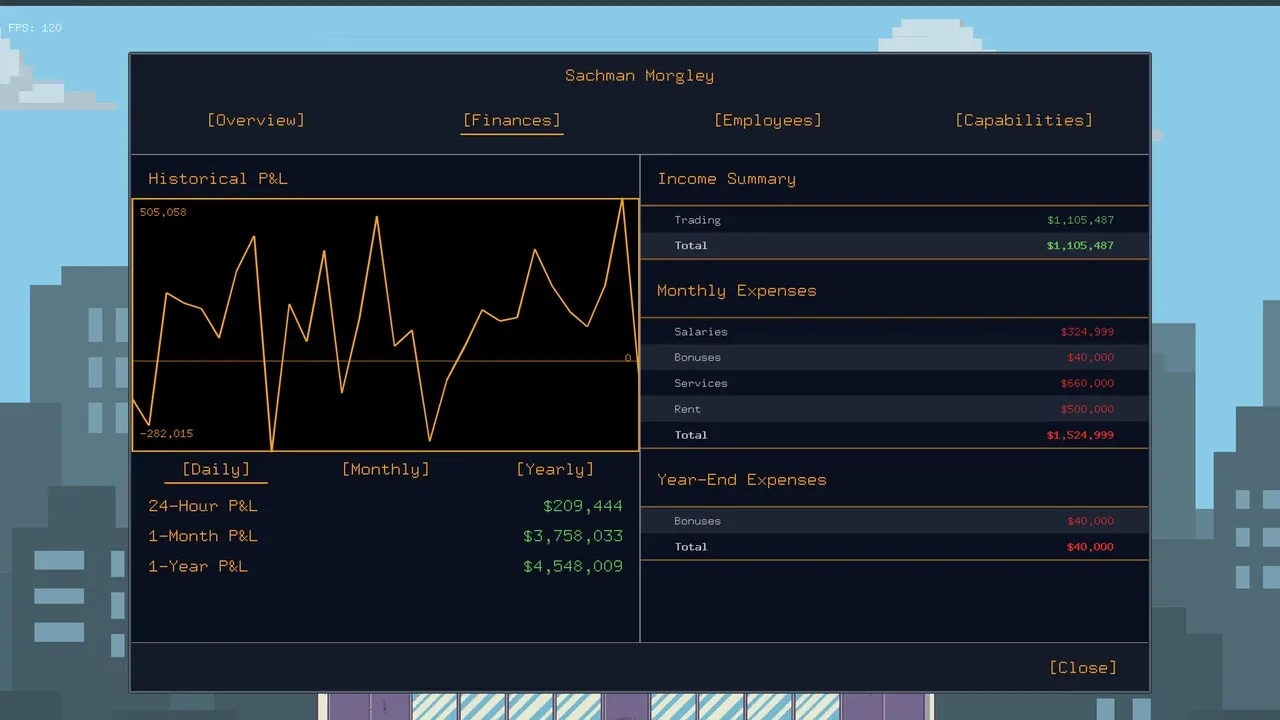Click the Income Summary total row
1280x720 pixels.
click(x=894, y=246)
